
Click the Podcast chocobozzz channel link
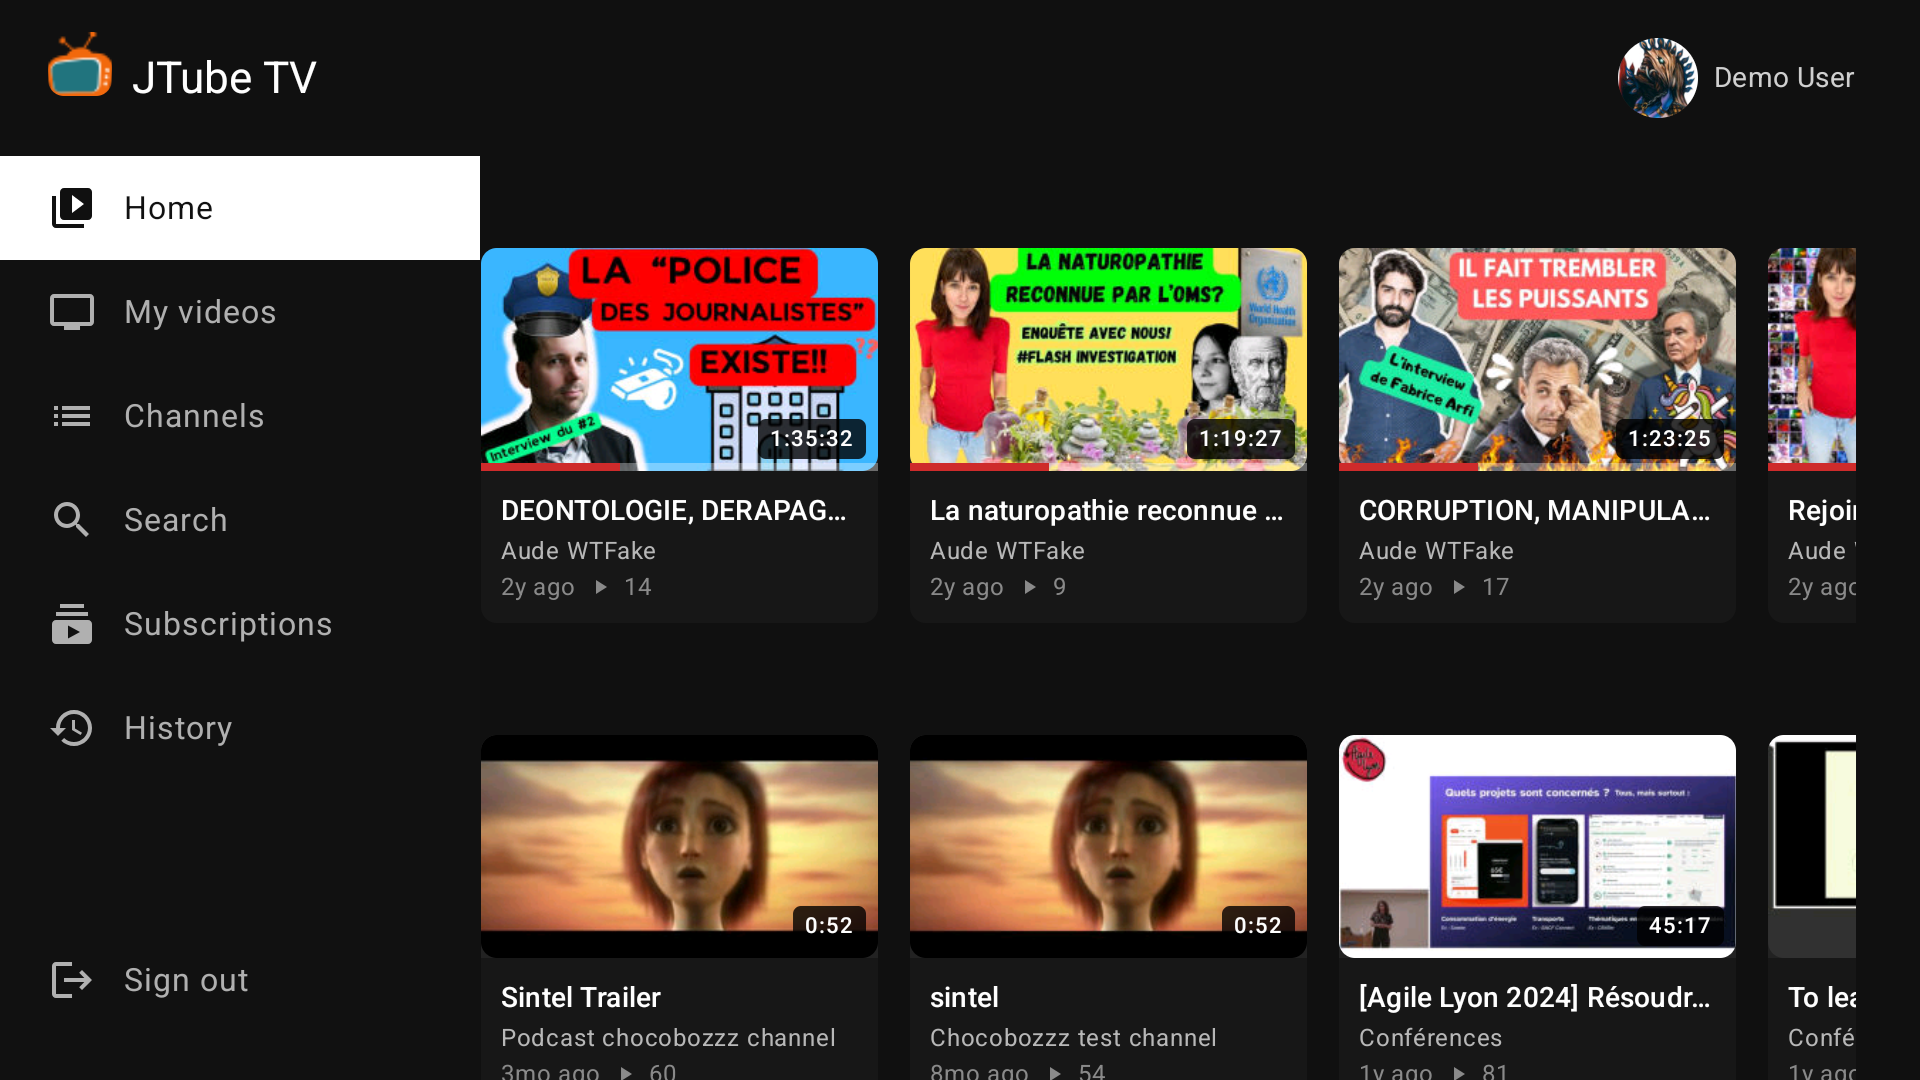click(x=668, y=1038)
